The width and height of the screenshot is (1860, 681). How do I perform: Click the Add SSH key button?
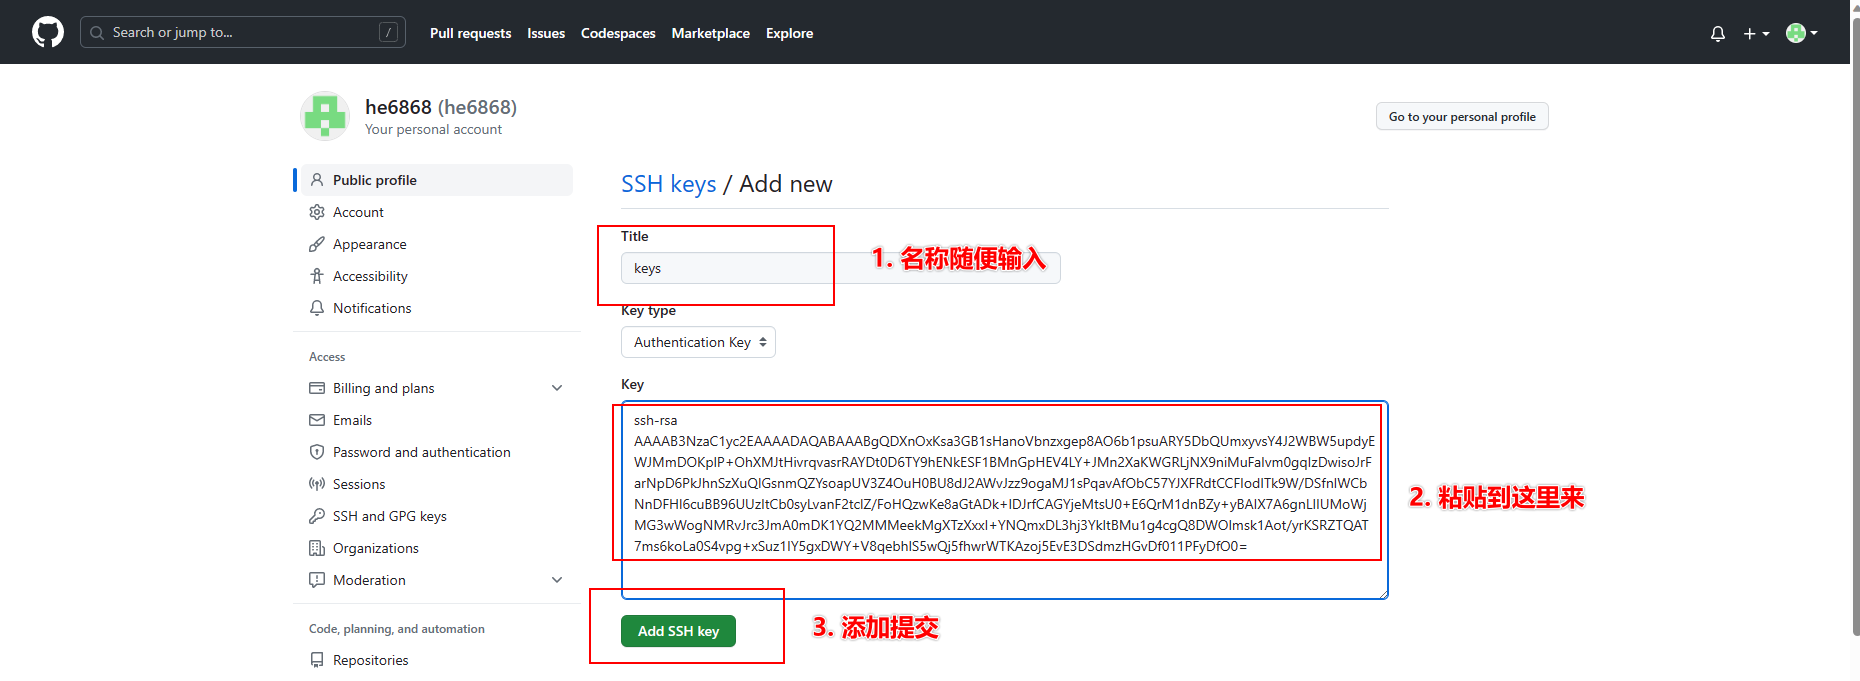click(x=678, y=631)
